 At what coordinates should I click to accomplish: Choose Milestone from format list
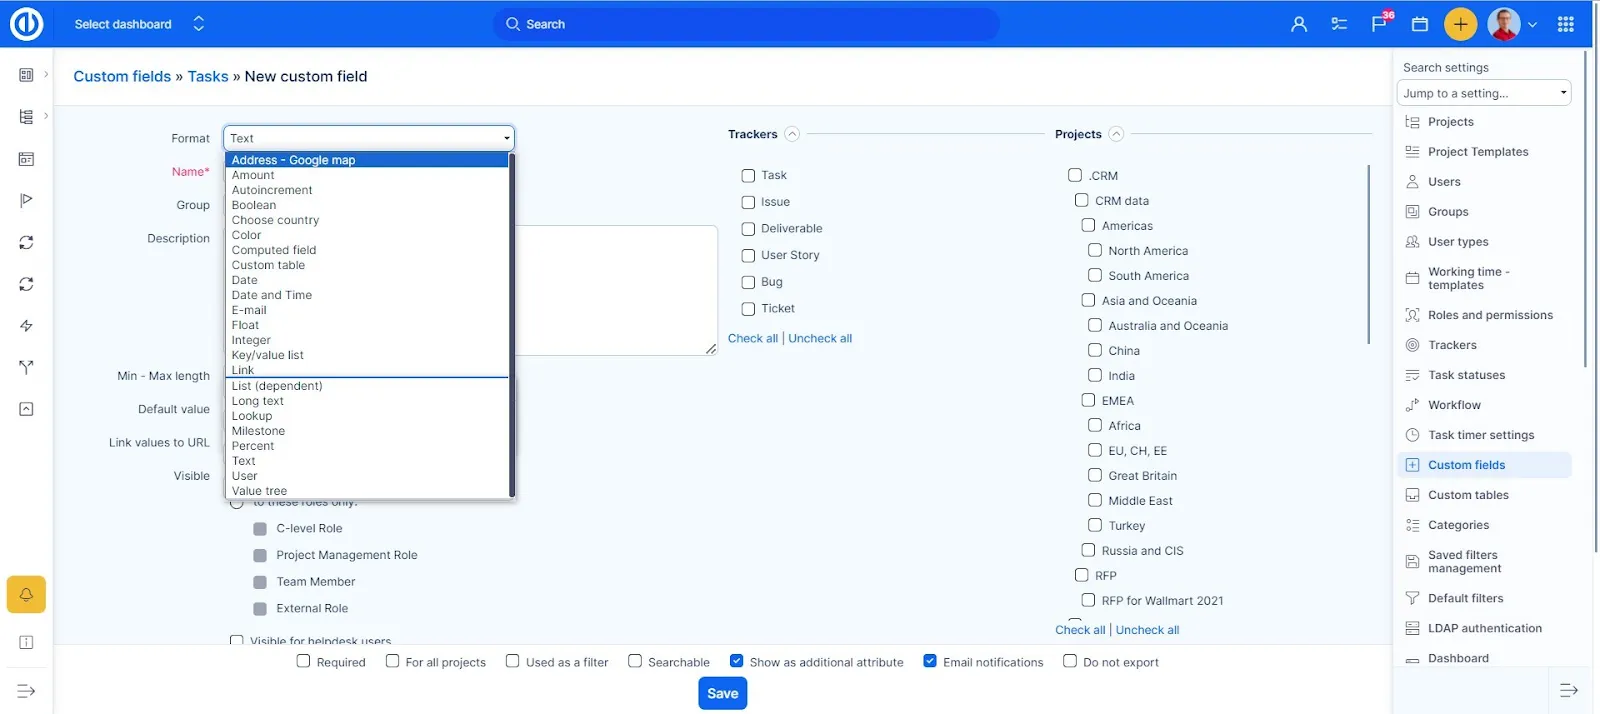[x=367, y=431]
